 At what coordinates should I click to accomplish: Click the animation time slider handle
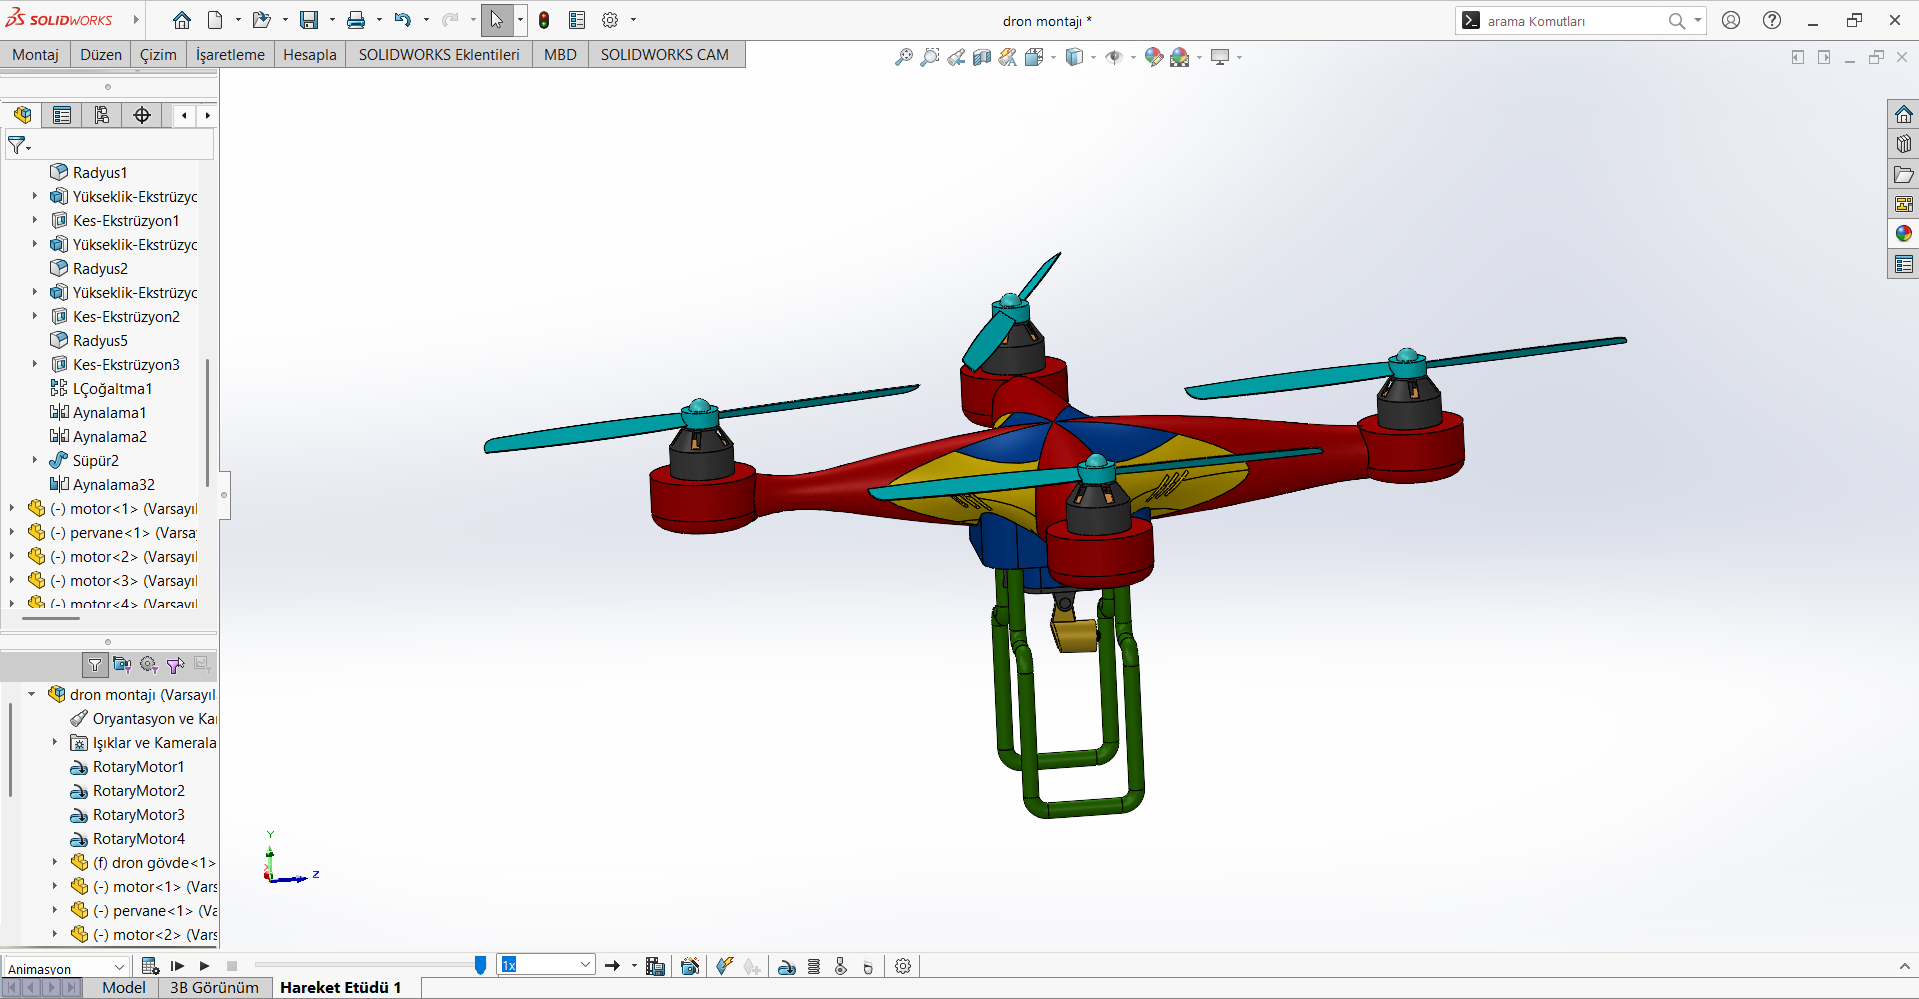click(x=480, y=965)
